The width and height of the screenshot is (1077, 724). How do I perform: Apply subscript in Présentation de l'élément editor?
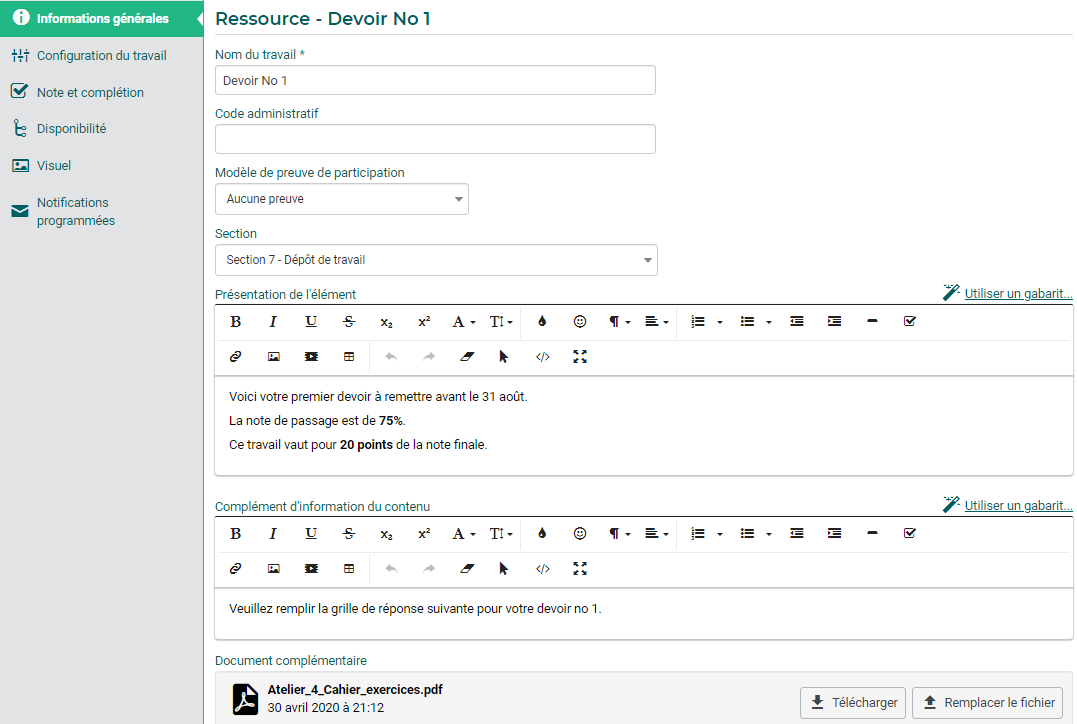point(386,322)
